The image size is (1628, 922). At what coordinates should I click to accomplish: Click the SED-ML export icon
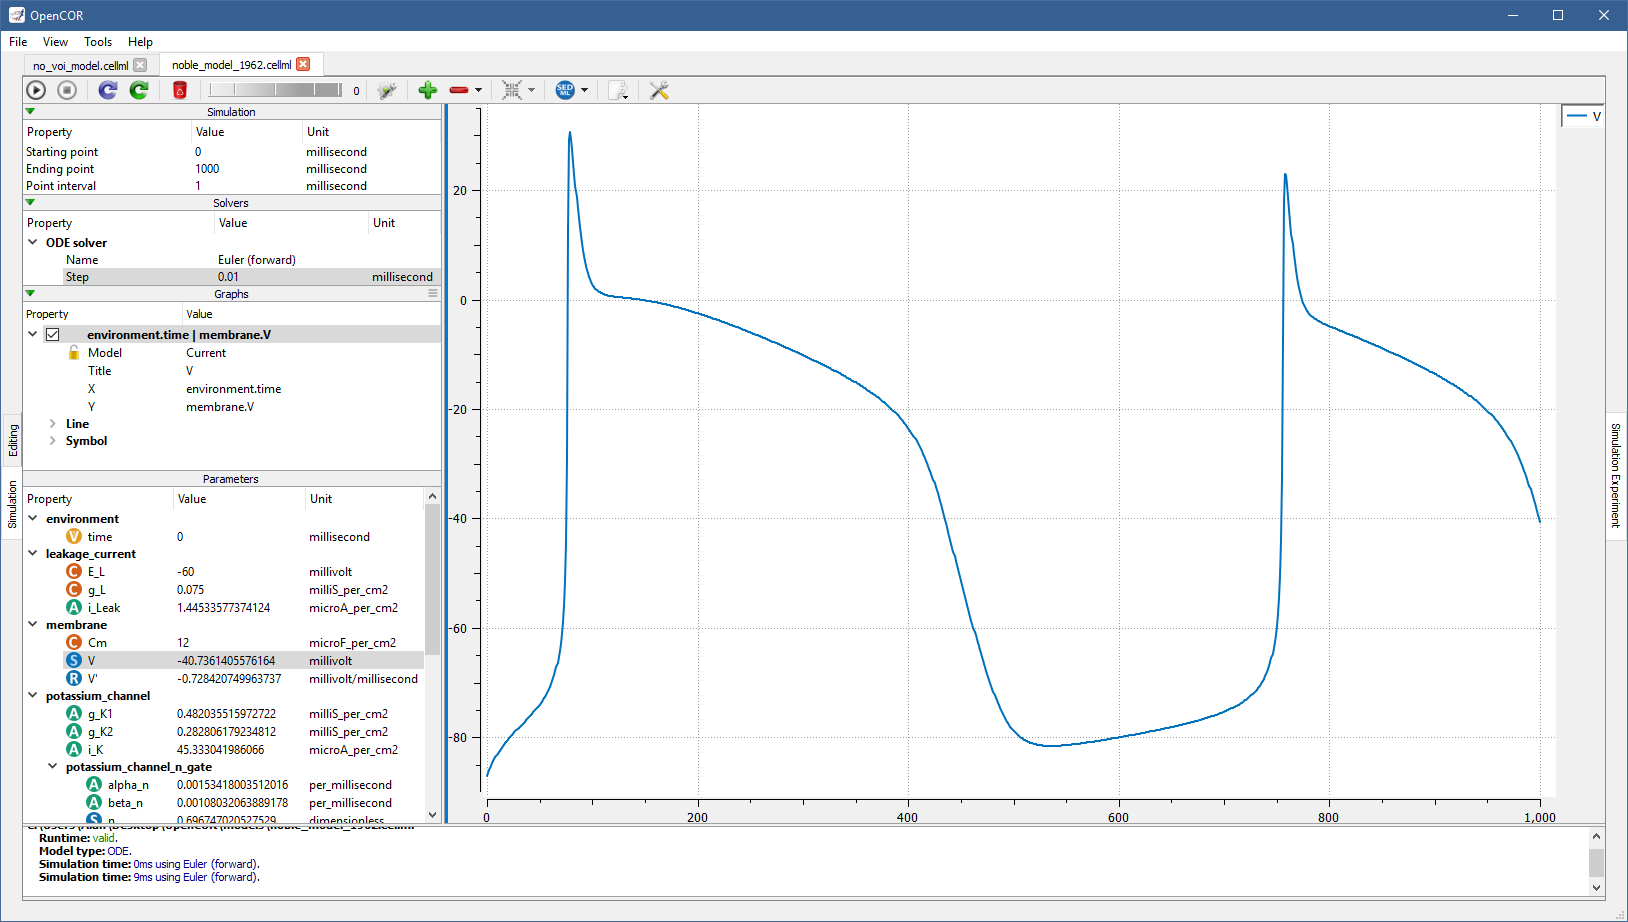565,90
